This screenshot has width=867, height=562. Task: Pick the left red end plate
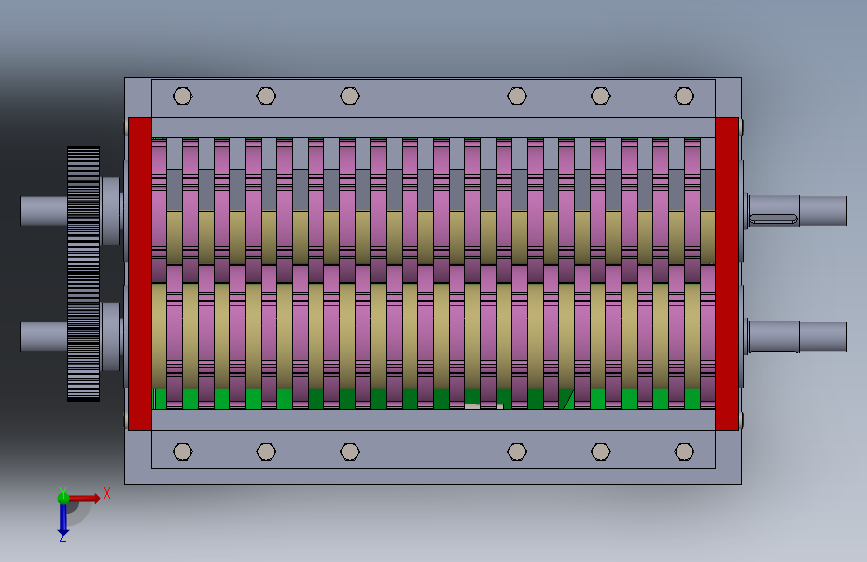[140, 274]
